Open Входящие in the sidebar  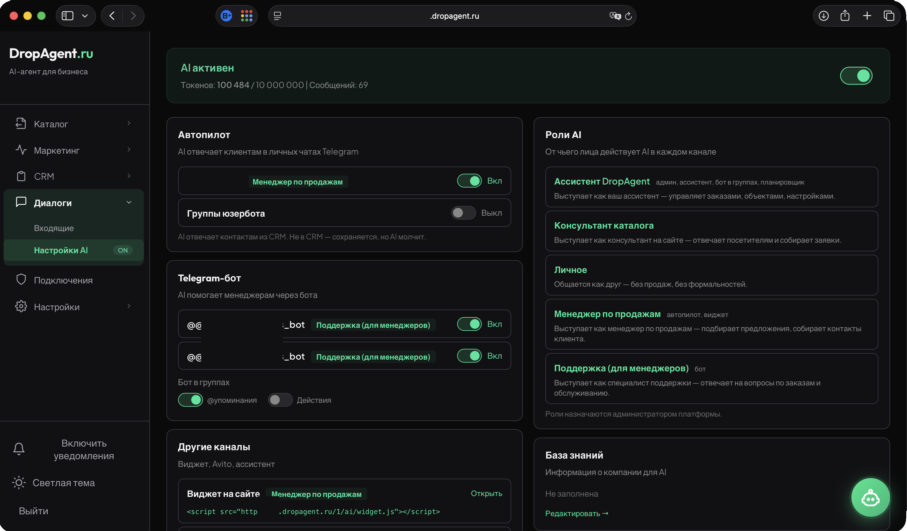point(54,228)
